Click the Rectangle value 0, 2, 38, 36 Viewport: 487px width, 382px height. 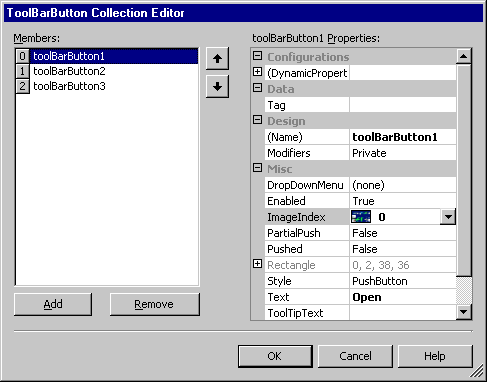tap(403, 265)
